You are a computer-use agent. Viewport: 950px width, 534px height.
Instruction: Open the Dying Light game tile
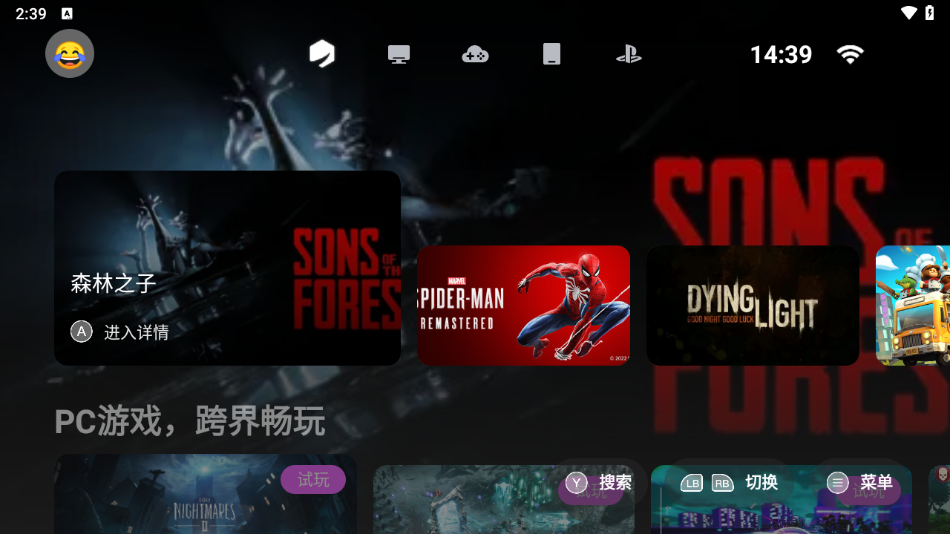pos(752,305)
